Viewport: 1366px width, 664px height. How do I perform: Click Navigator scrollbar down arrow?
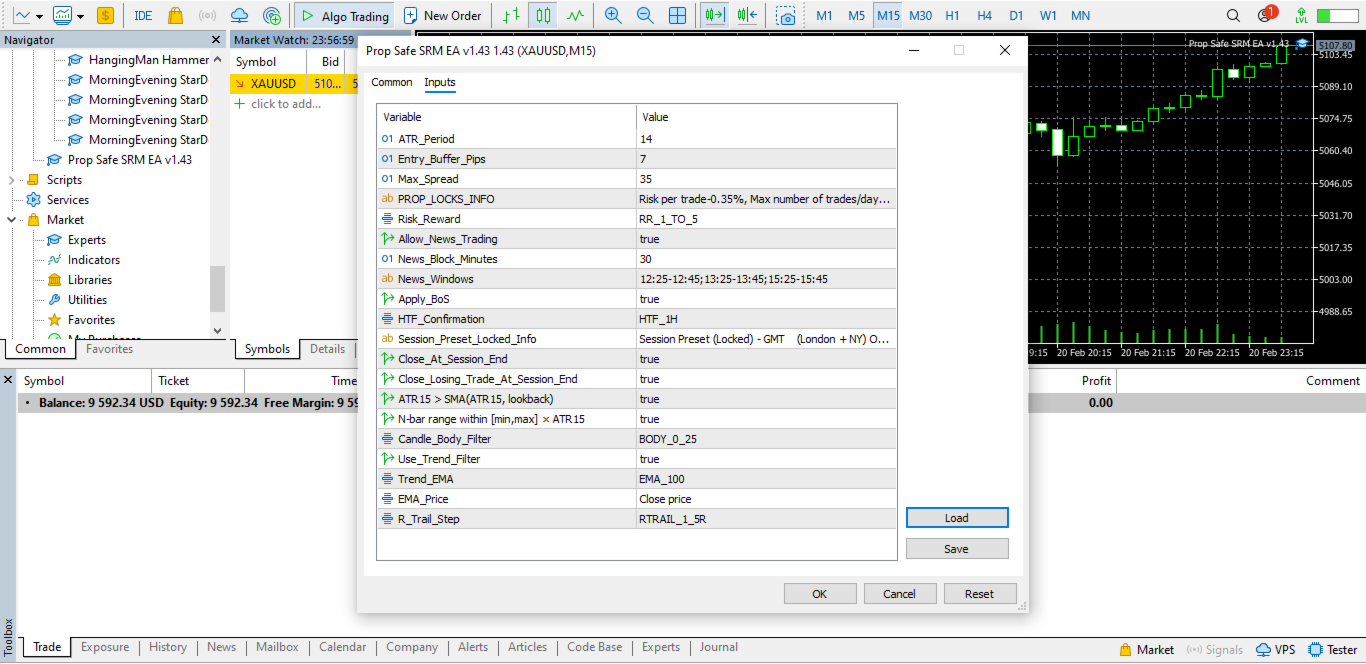218,330
